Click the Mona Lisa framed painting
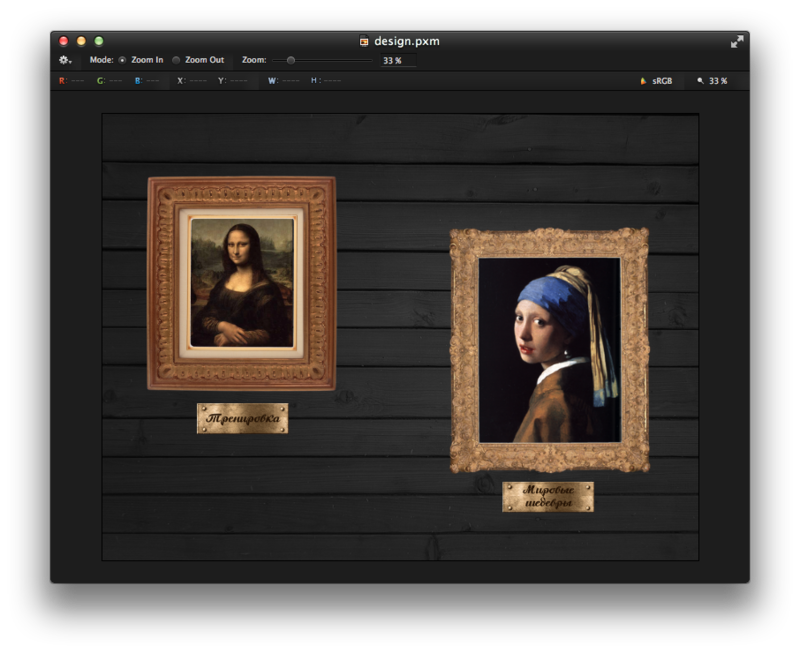This screenshot has height=653, width=800. (241, 284)
